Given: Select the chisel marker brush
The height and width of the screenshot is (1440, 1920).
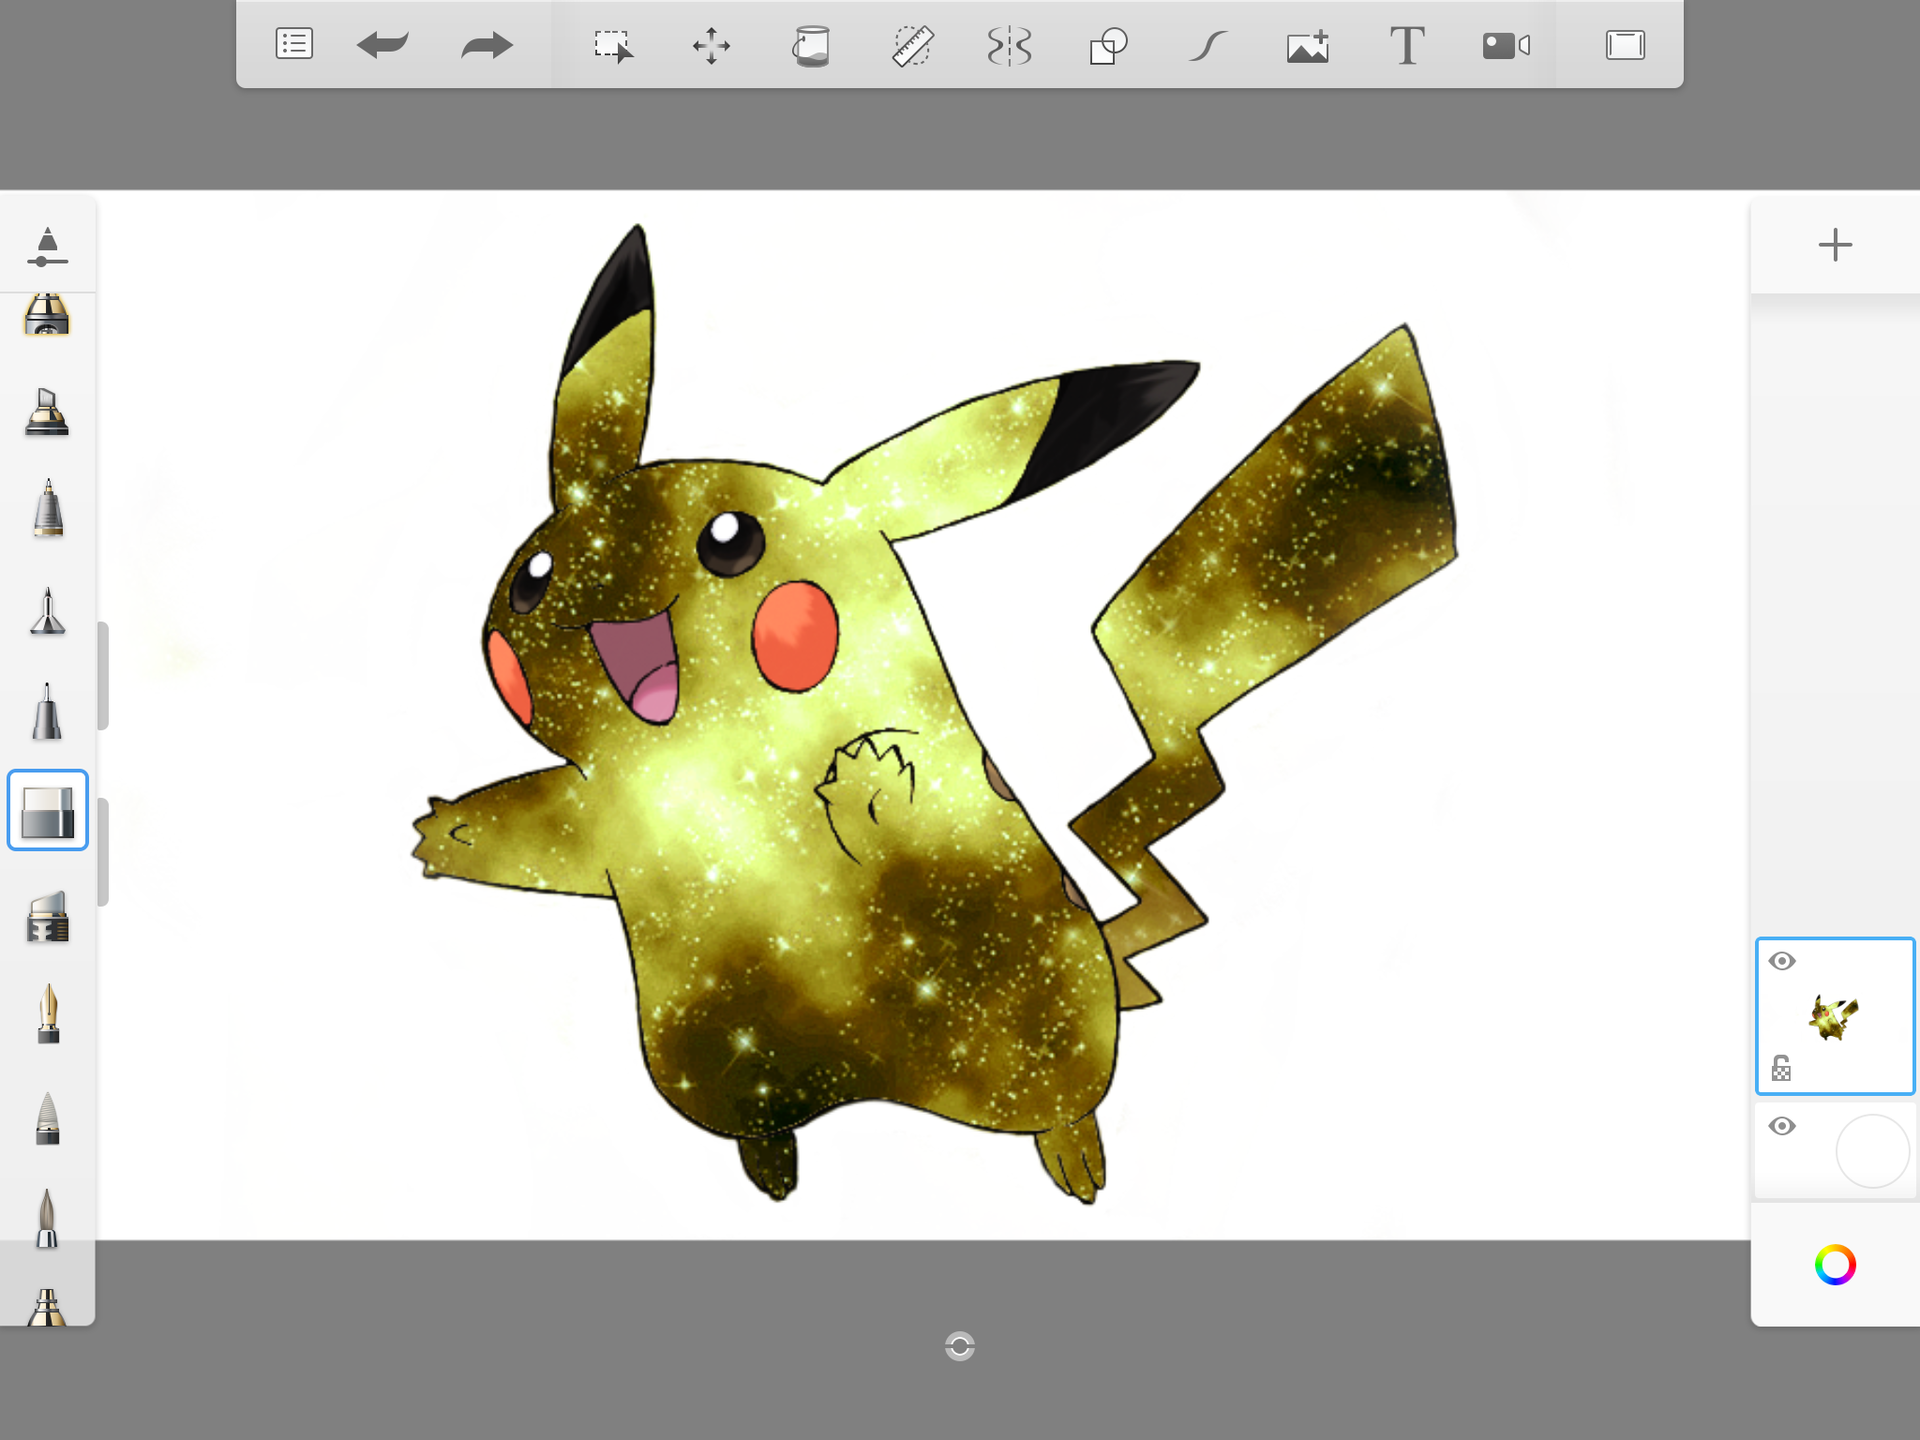Looking at the screenshot, I should [x=47, y=411].
